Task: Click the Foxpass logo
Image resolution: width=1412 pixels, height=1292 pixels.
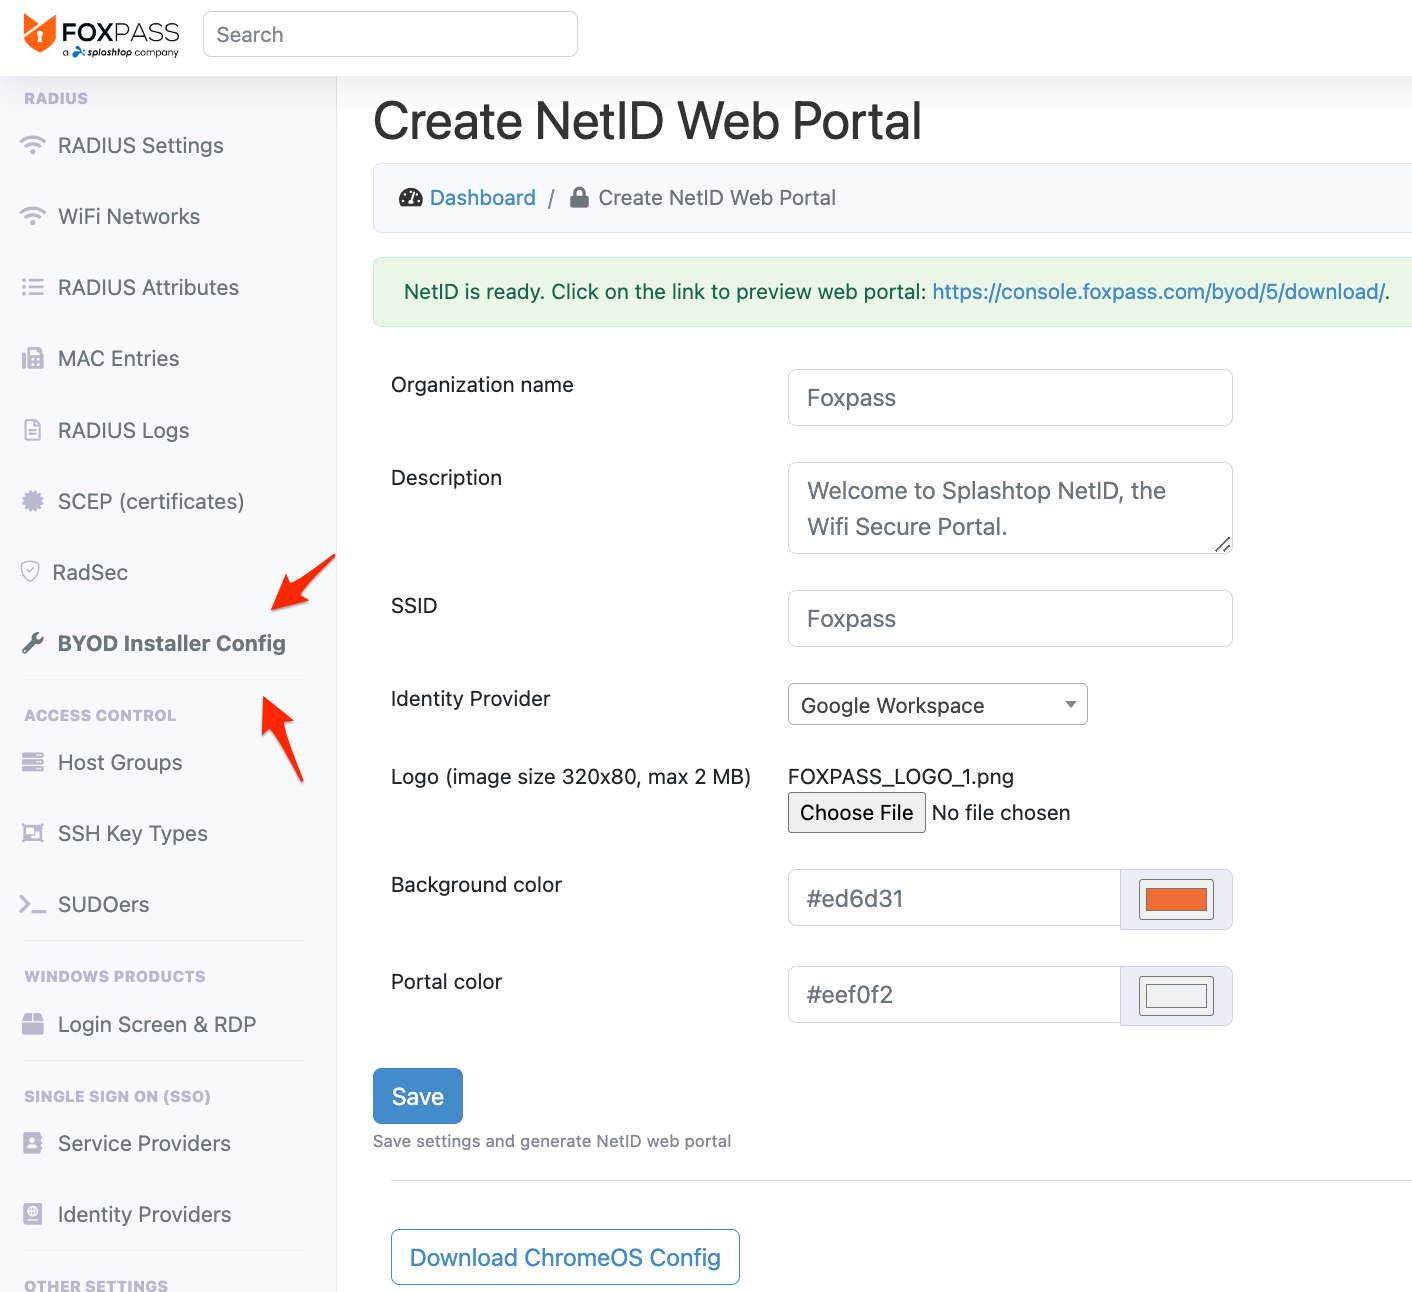Action: point(100,35)
